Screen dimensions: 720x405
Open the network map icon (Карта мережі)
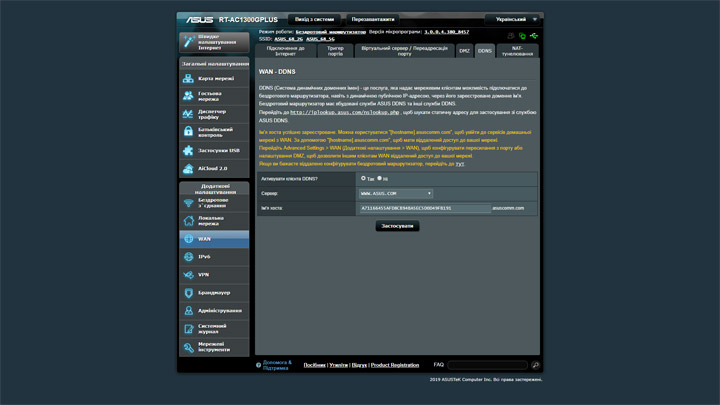coord(188,79)
